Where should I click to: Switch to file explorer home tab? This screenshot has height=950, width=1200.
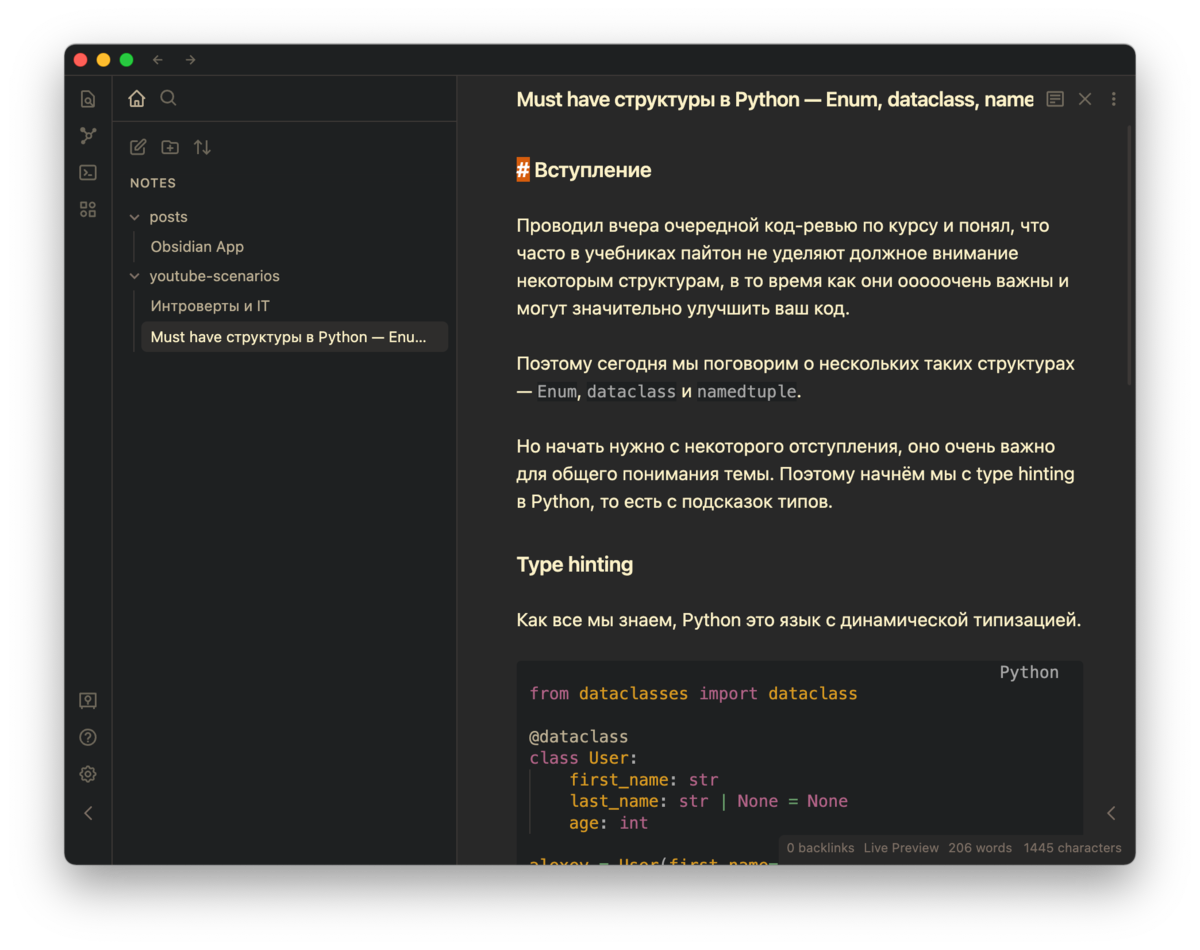tap(137, 98)
